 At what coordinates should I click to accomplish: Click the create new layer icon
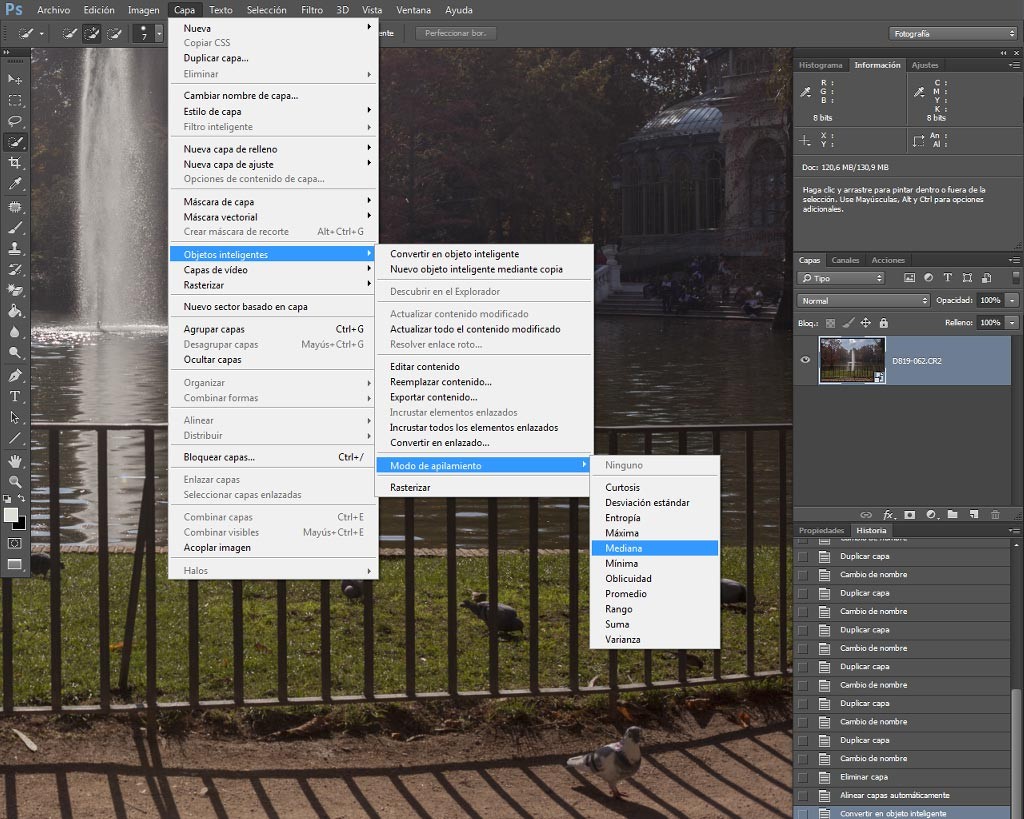[974, 515]
